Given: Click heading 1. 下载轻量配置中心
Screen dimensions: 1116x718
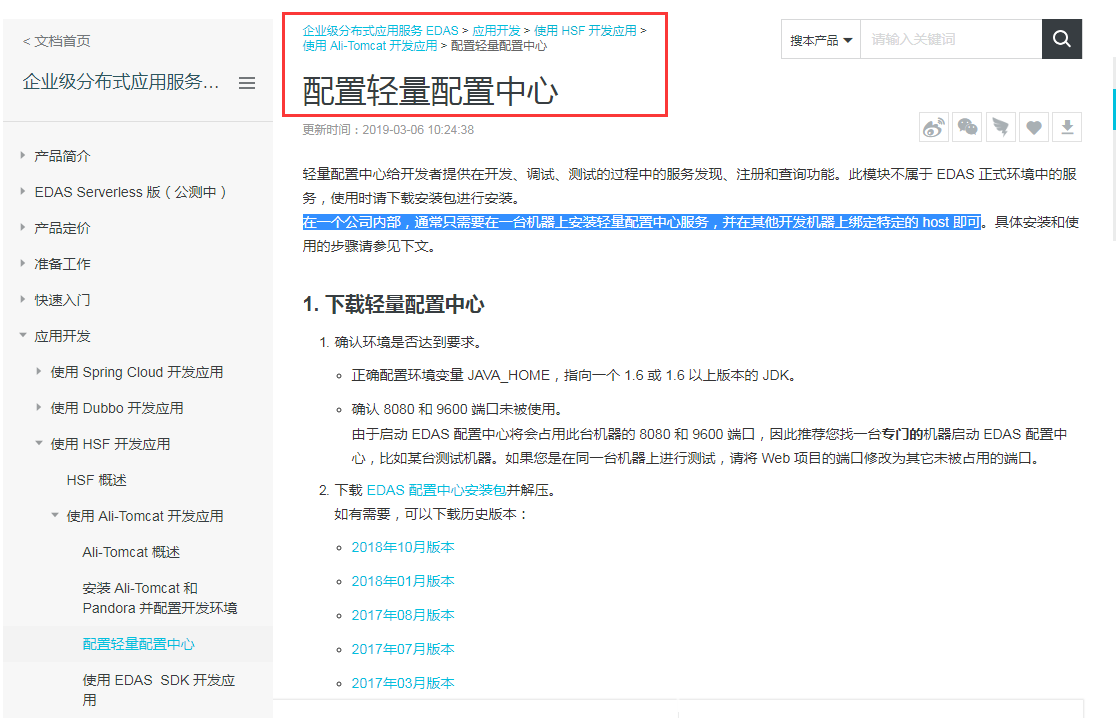Looking at the screenshot, I should pos(394,305).
